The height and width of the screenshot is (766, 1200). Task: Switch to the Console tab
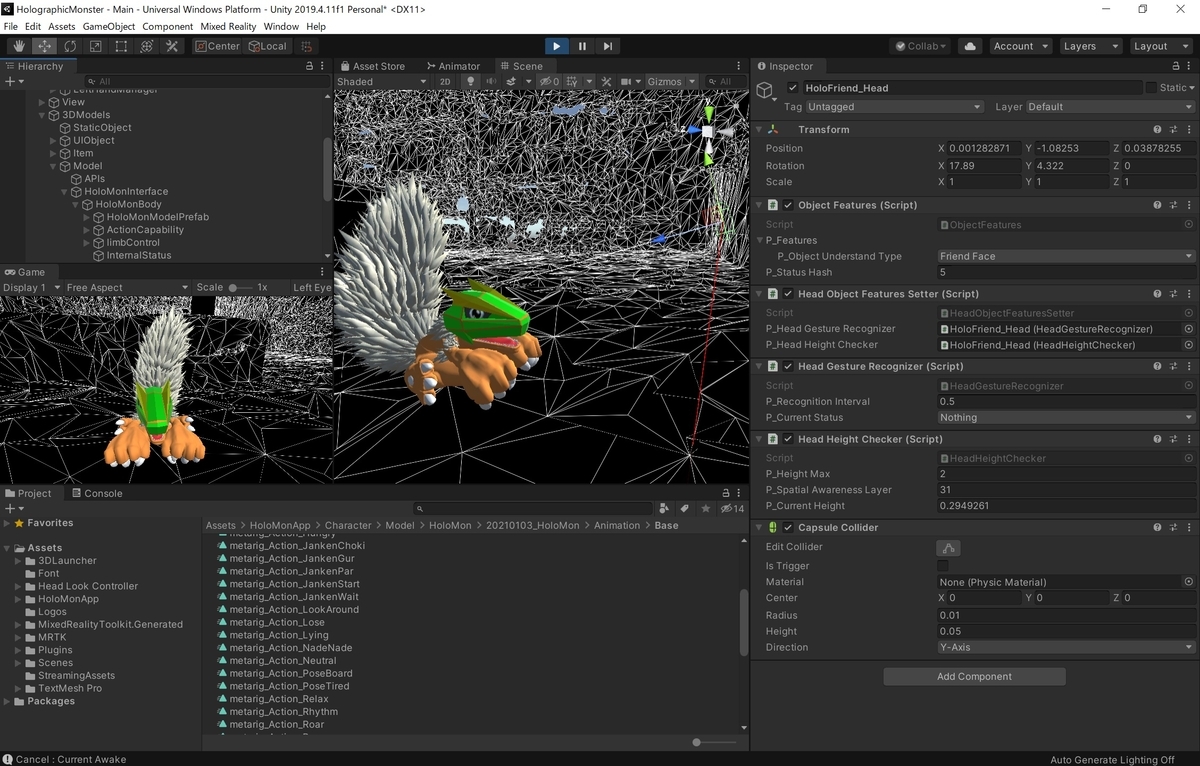click(96, 493)
